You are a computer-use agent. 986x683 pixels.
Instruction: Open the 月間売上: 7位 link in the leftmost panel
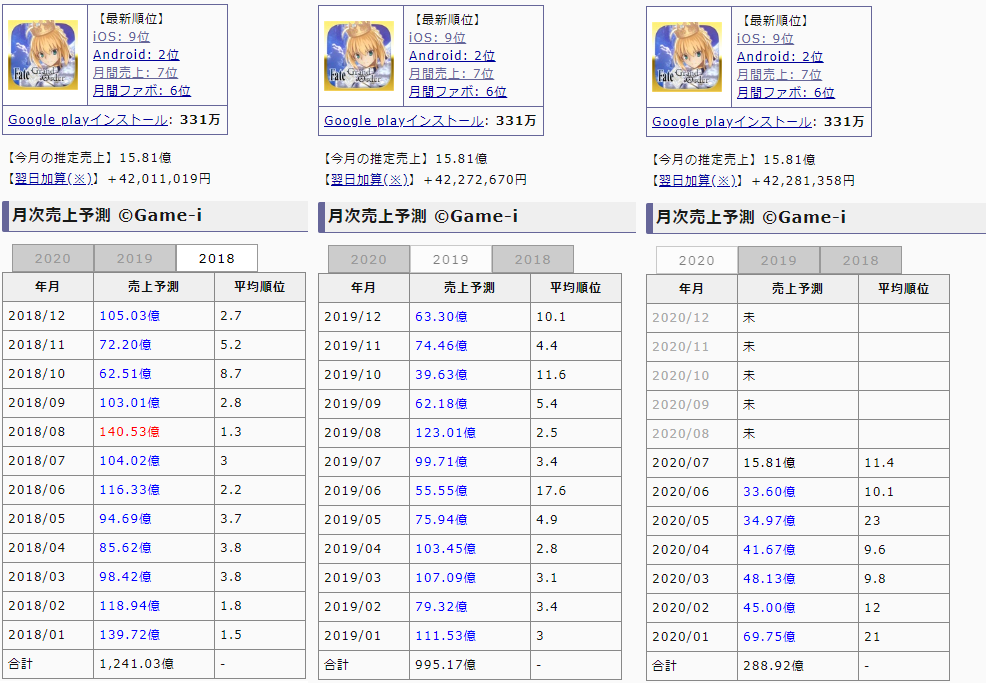coord(135,73)
